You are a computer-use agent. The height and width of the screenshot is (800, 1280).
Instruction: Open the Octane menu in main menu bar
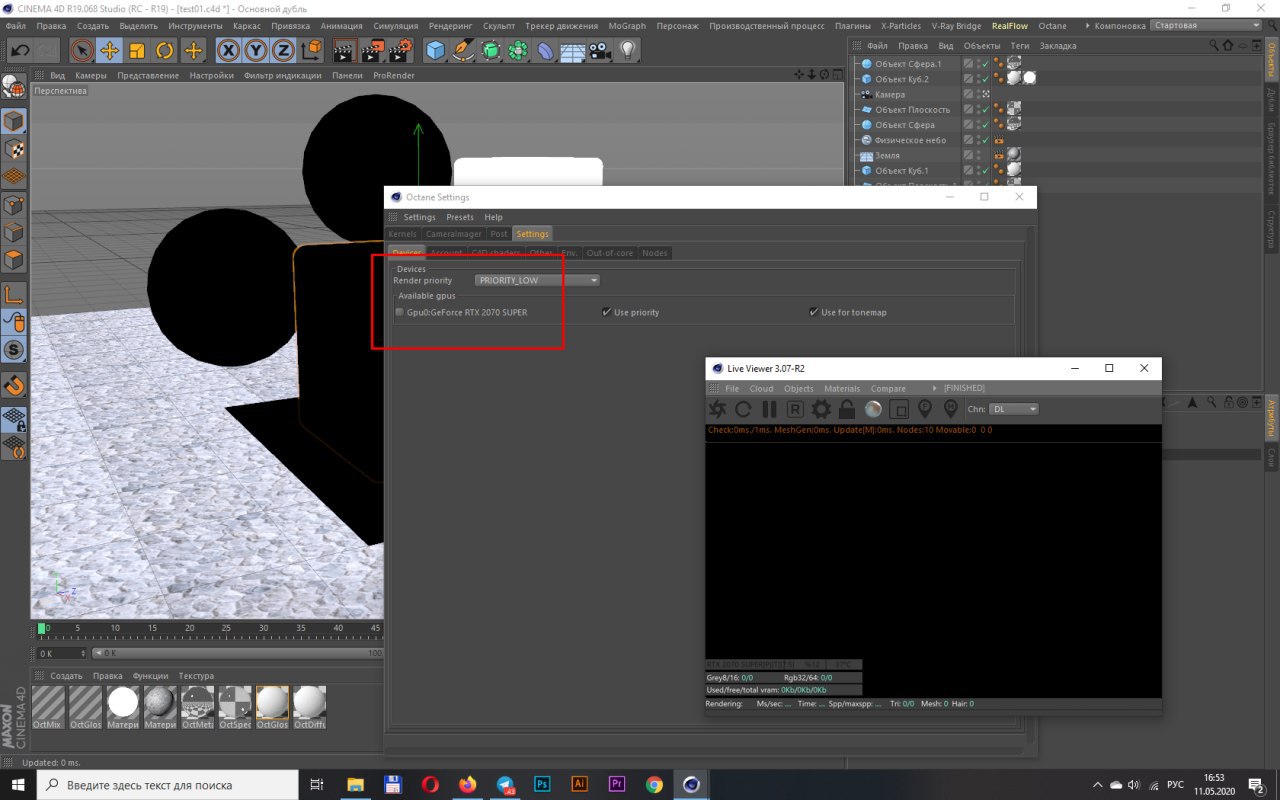pos(1053,26)
